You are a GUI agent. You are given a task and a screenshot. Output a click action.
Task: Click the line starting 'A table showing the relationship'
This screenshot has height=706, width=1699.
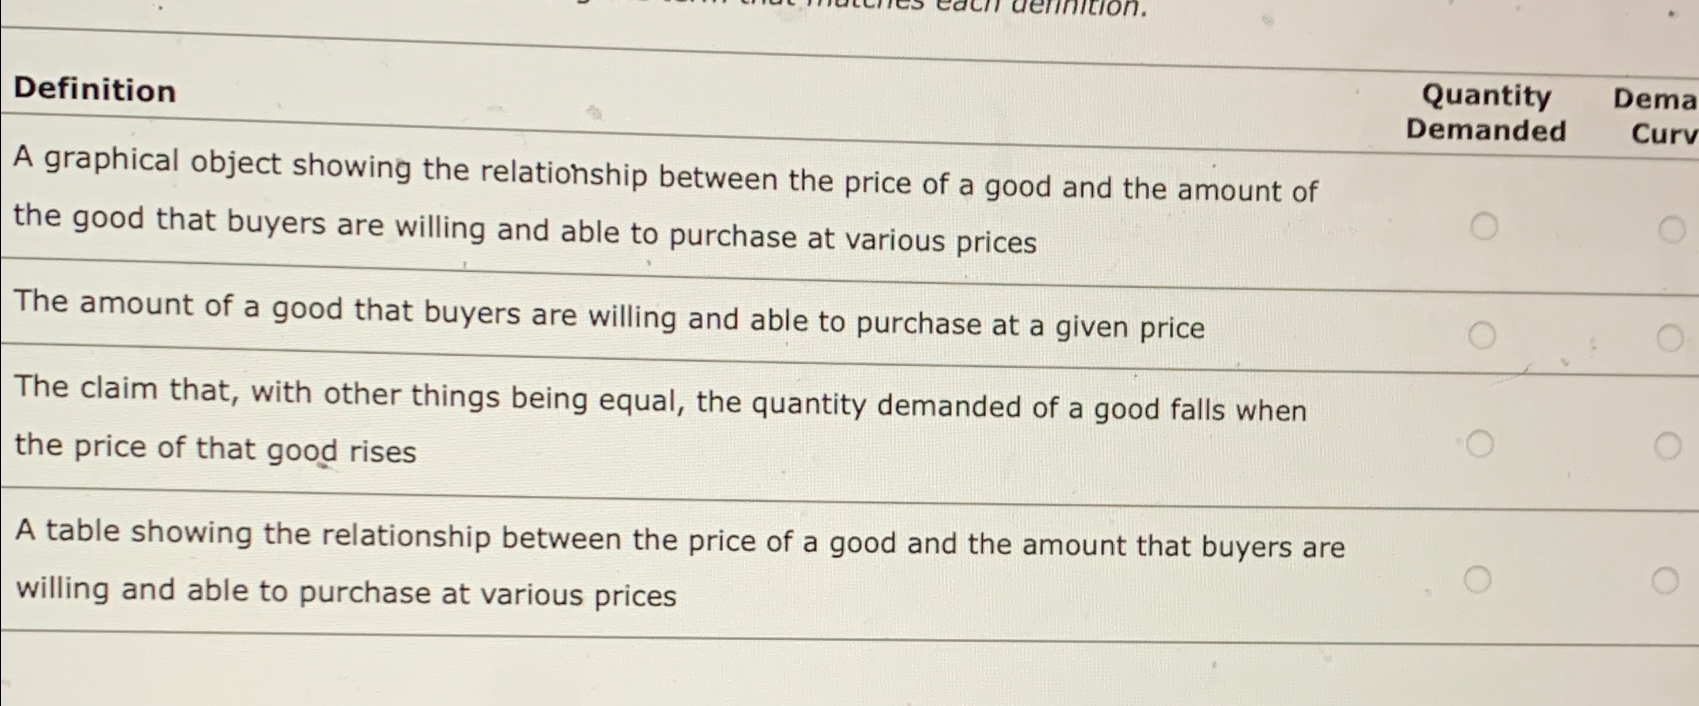tap(680, 540)
